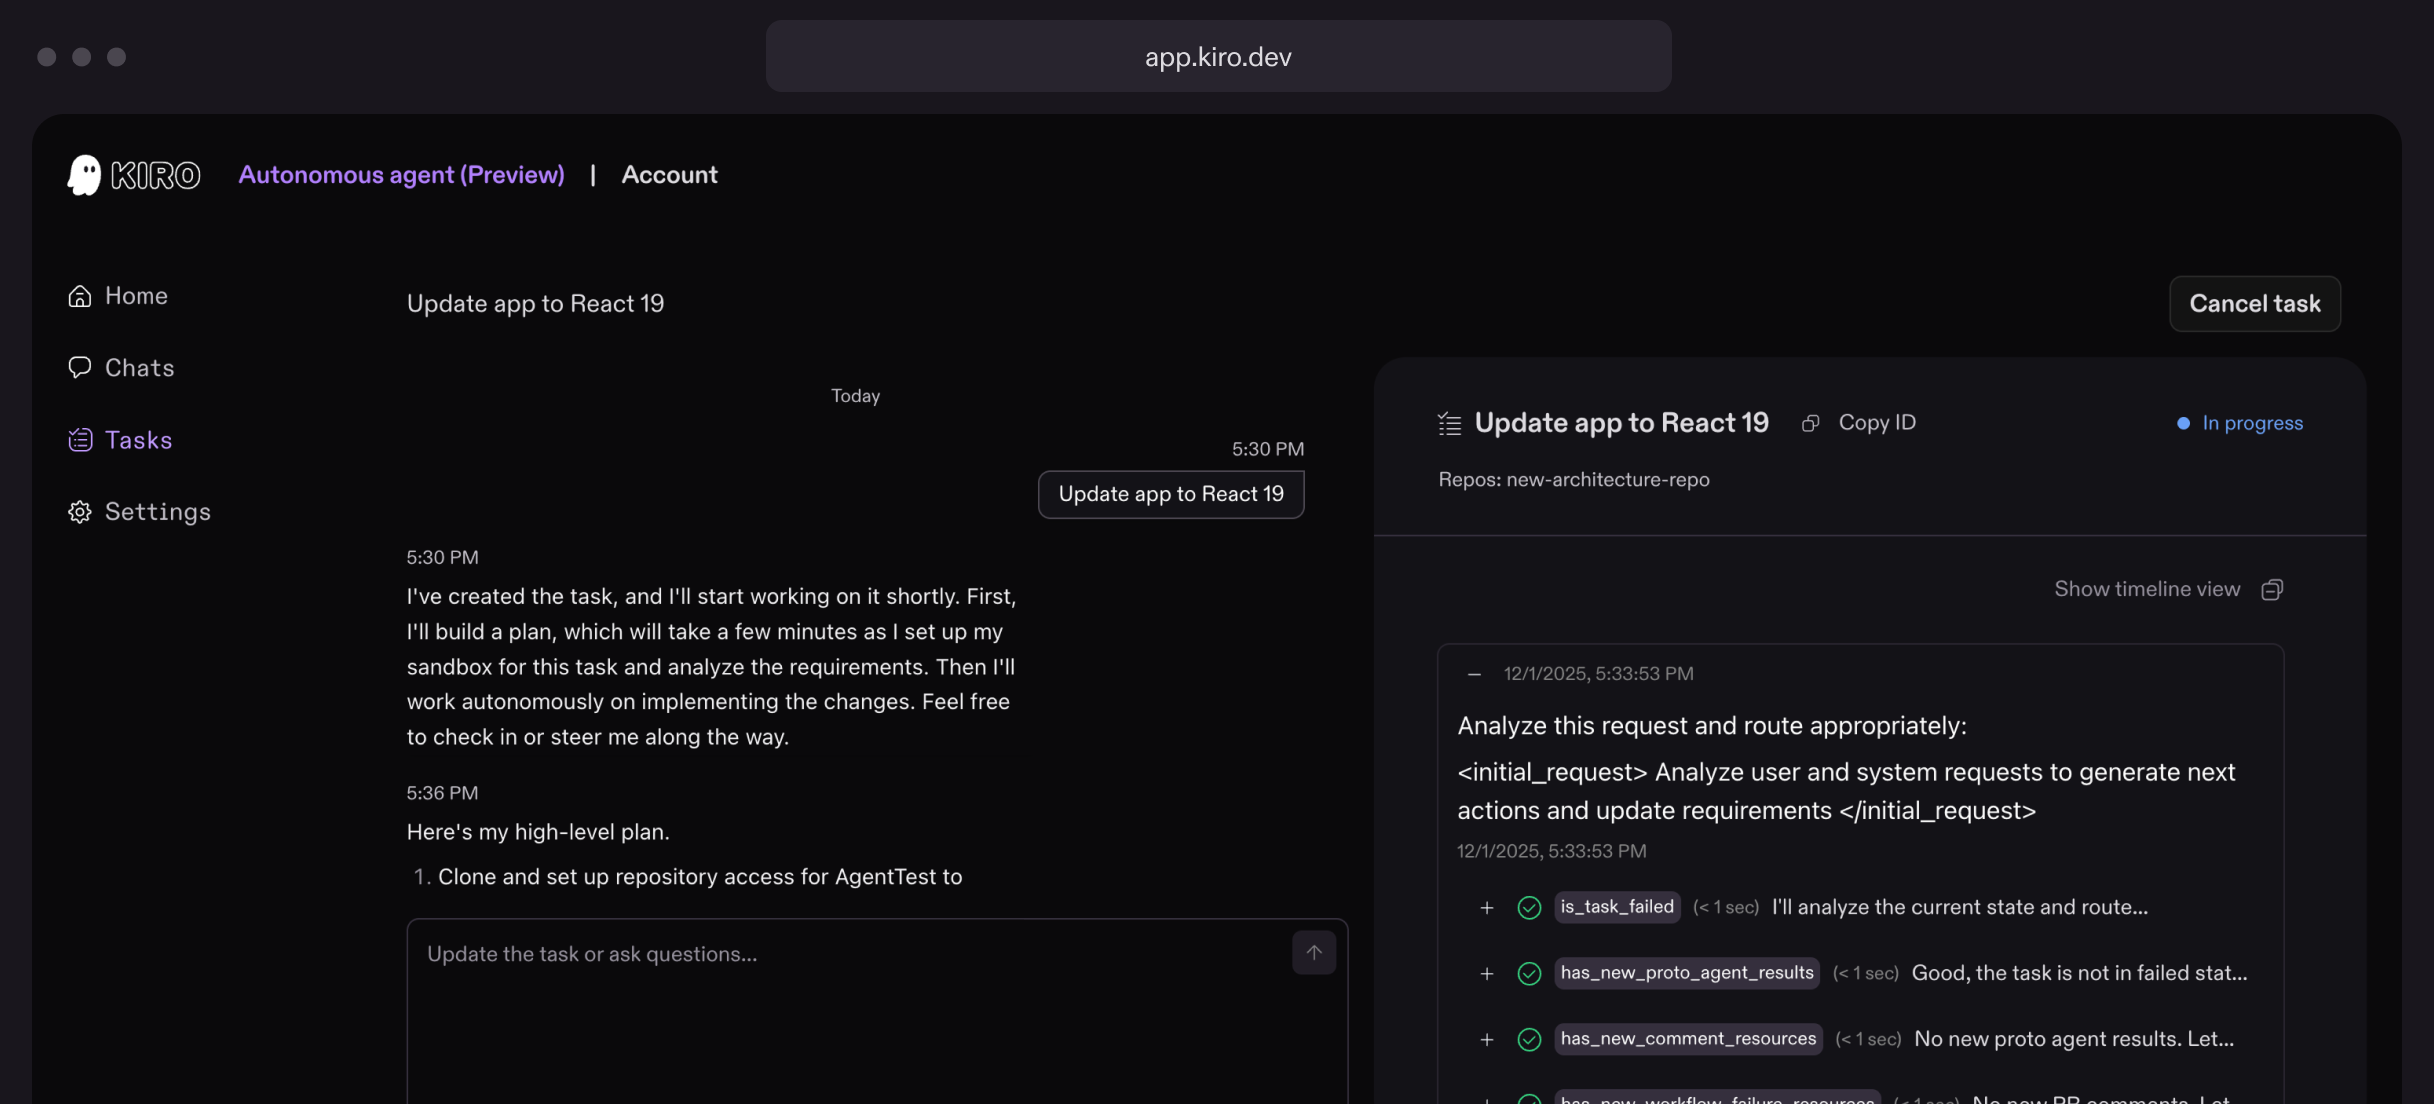Show timeline view
This screenshot has height=1104, width=2434.
(x=2146, y=589)
